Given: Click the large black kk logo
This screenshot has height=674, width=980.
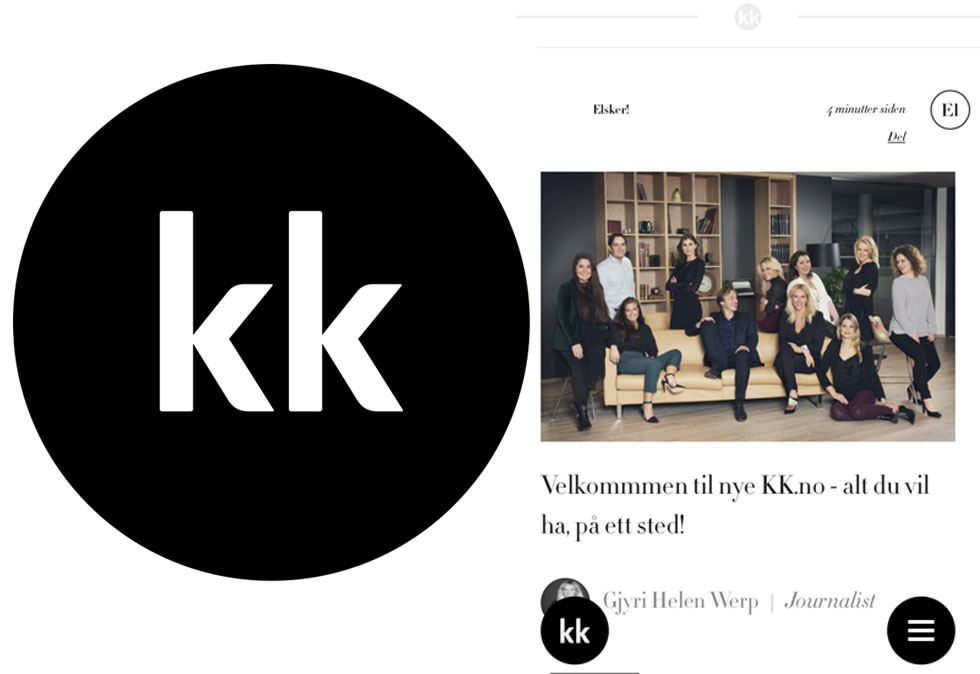Looking at the screenshot, I should 271,322.
